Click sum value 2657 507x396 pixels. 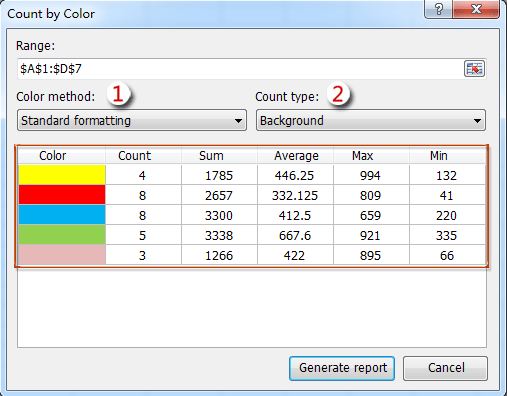(x=219, y=196)
